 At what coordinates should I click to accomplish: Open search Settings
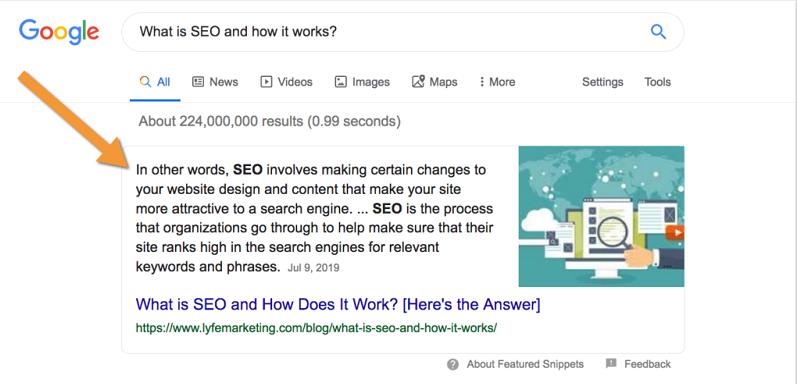click(602, 82)
